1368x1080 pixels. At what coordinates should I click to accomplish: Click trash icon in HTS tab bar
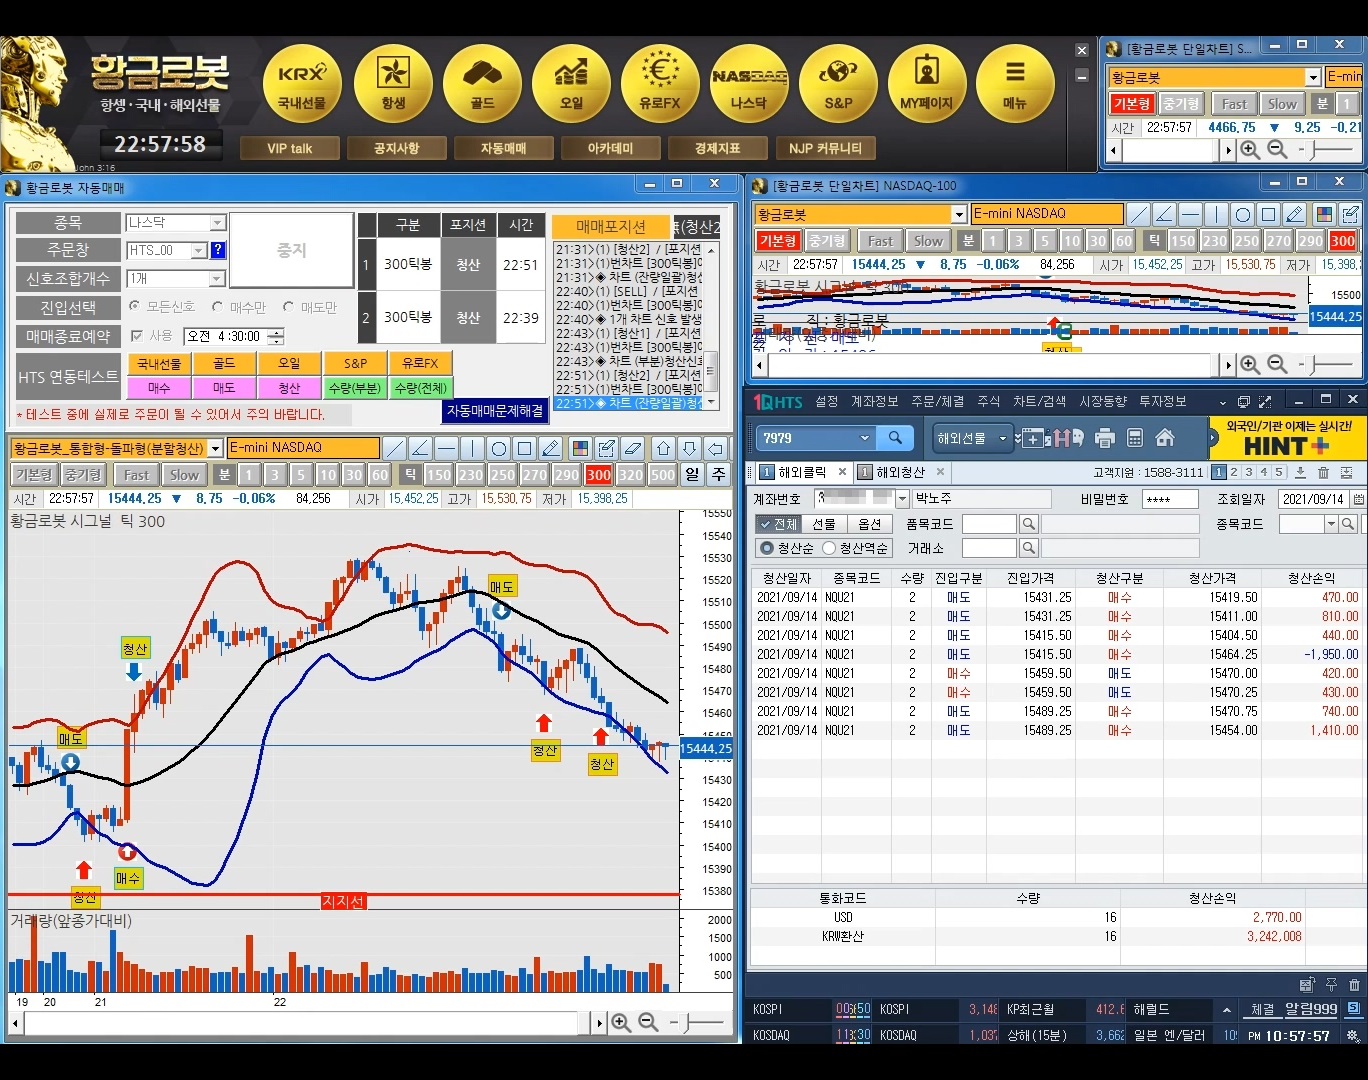click(x=1323, y=472)
